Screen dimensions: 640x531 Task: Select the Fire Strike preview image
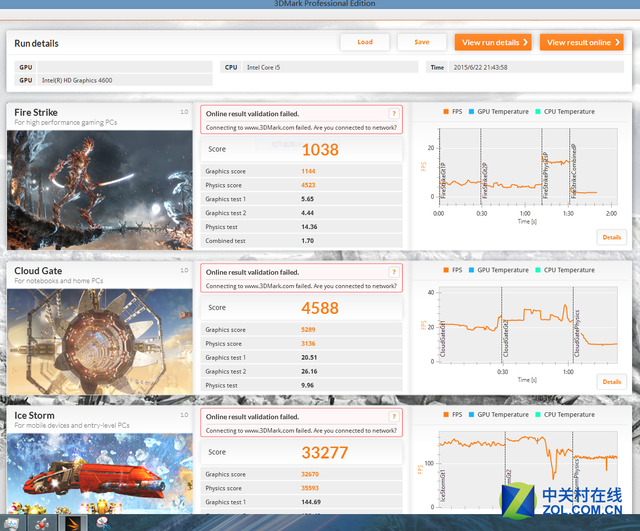click(x=100, y=190)
